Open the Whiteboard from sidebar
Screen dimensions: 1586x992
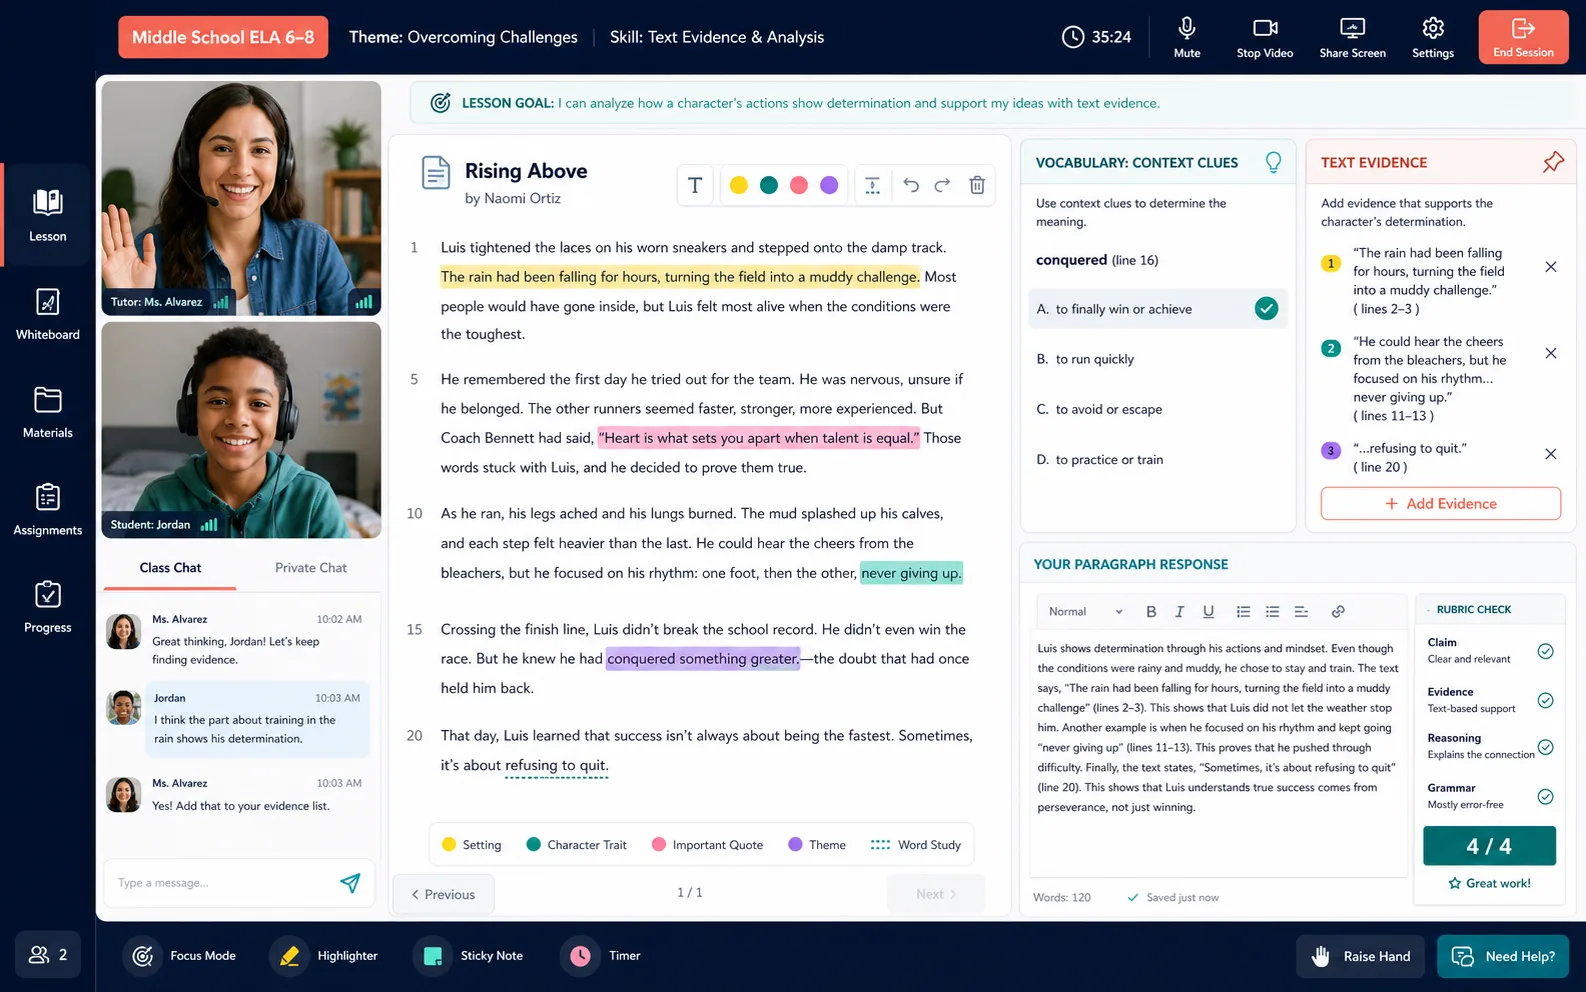point(47,313)
